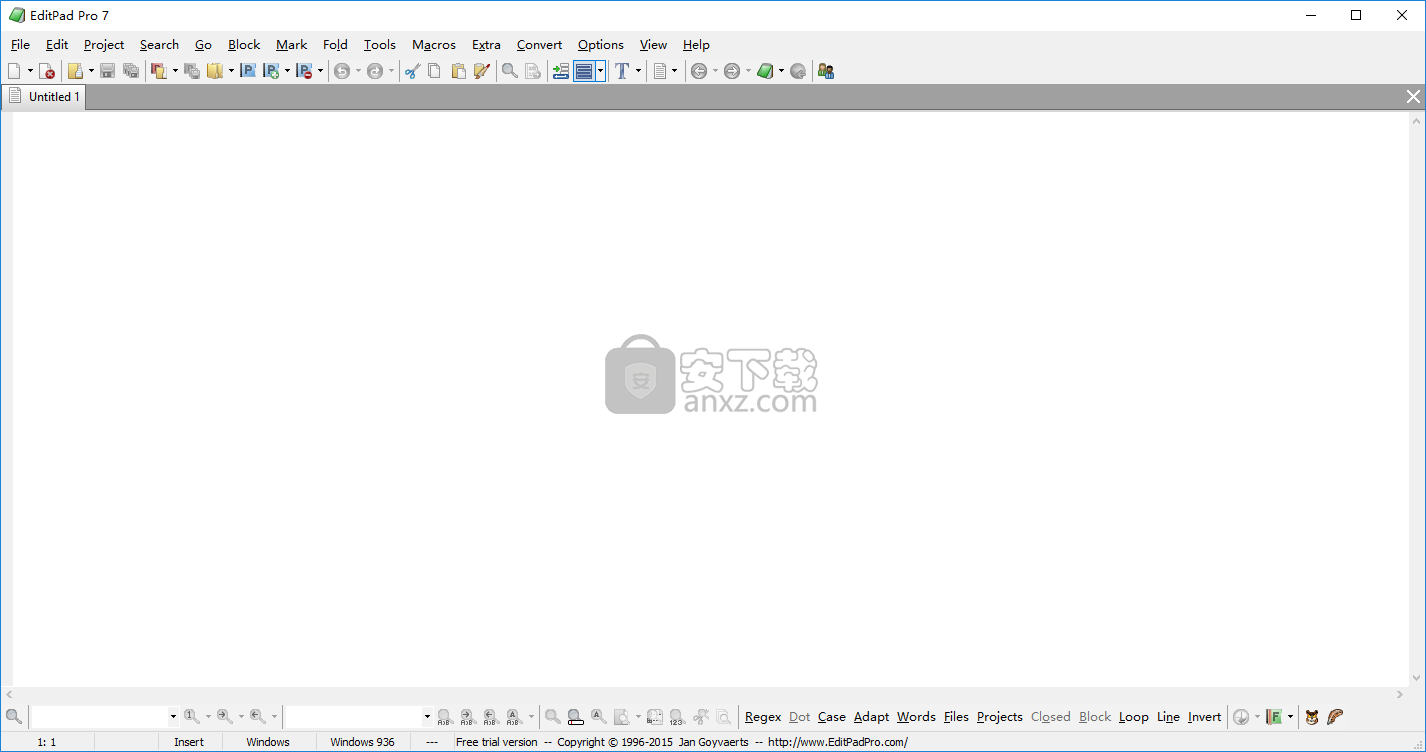Open the replace text history dropdown
The image size is (1426, 752).
tap(427, 717)
